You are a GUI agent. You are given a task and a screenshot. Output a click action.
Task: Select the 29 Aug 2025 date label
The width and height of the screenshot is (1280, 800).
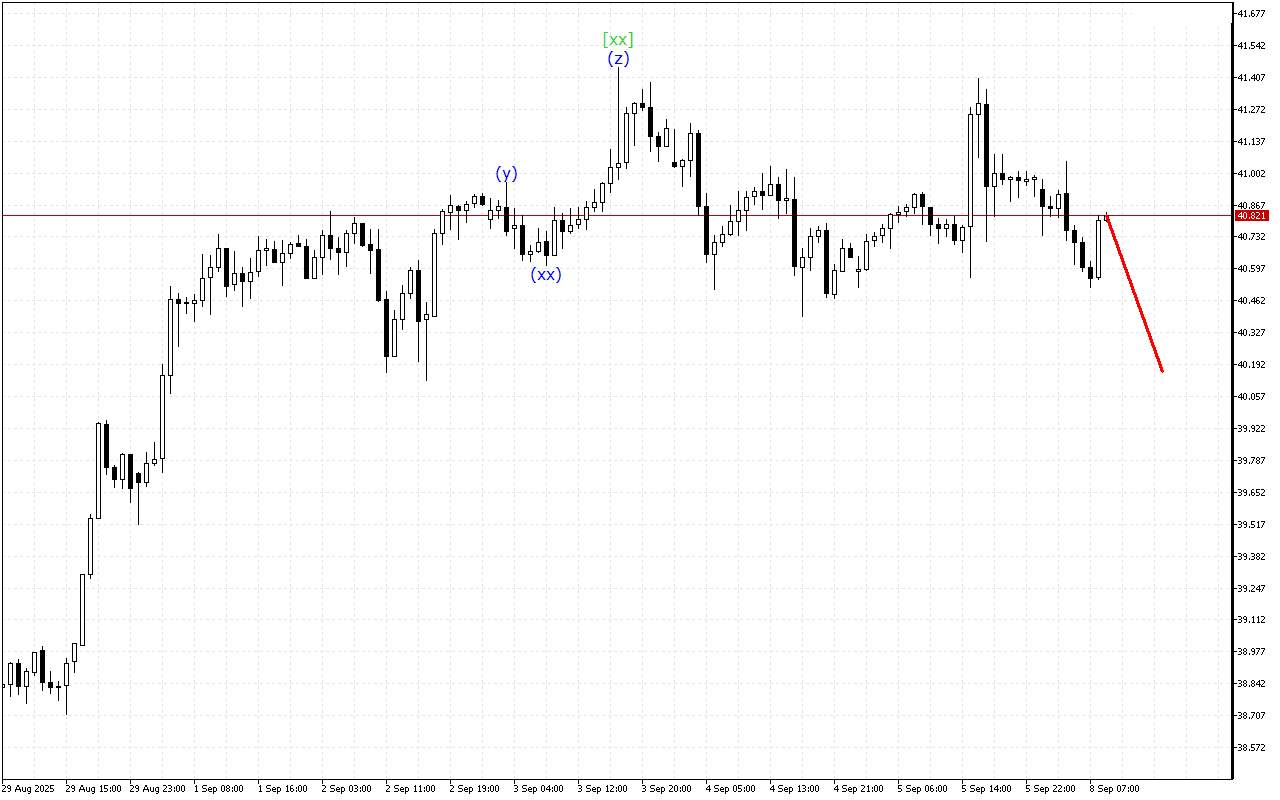[30, 788]
